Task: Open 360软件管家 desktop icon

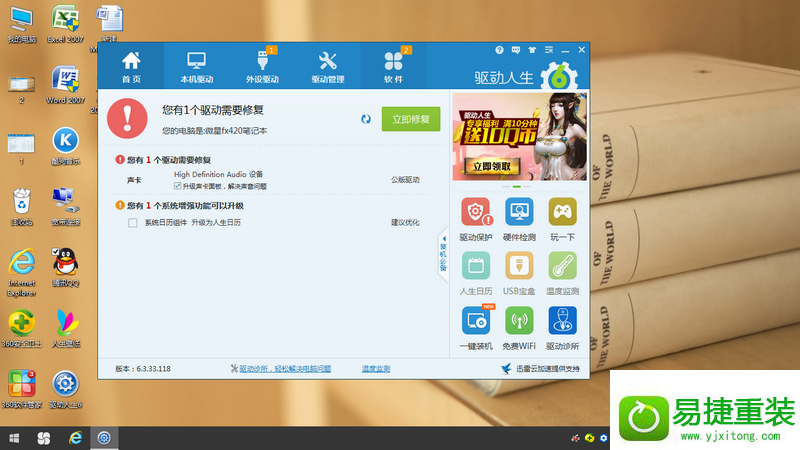Action: (21, 389)
